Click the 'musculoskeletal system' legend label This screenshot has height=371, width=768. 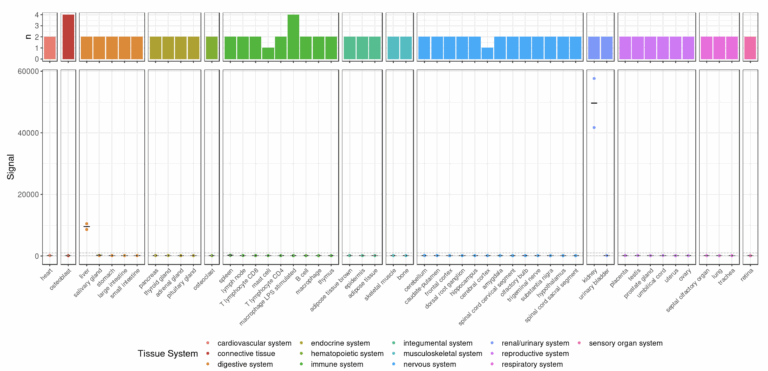pyautogui.click(x=443, y=353)
